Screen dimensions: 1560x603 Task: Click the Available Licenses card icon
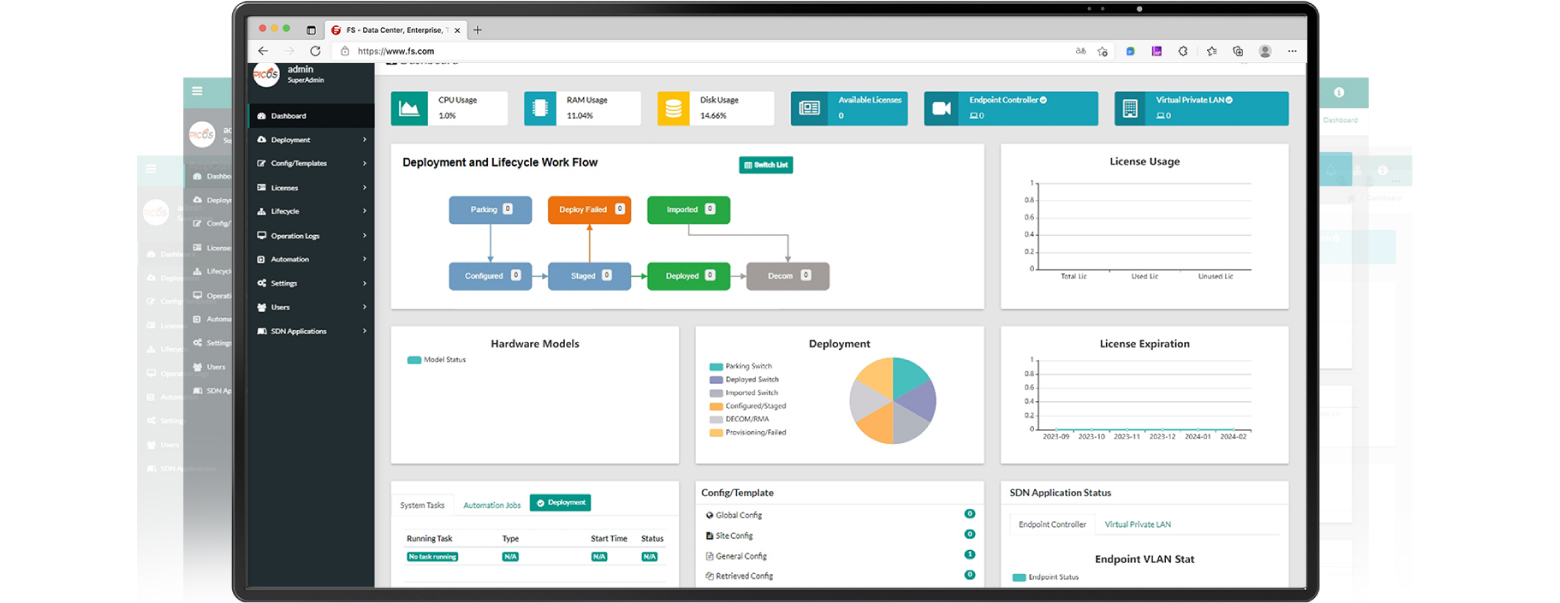tap(809, 109)
